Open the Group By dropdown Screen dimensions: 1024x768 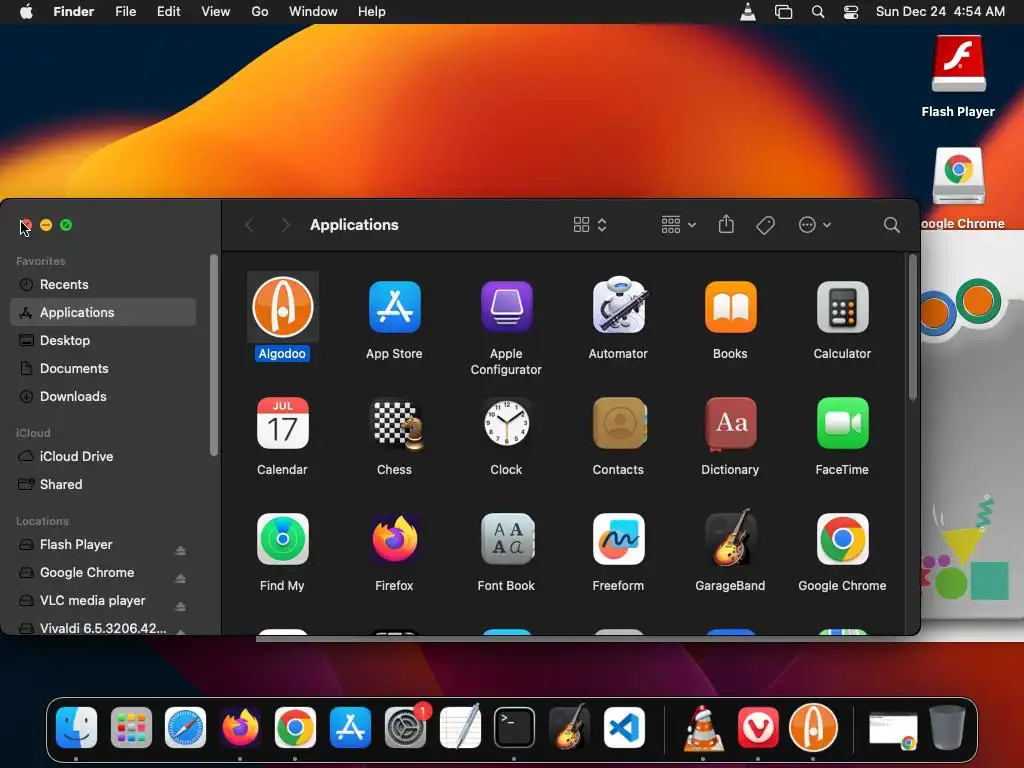pyautogui.click(x=679, y=225)
